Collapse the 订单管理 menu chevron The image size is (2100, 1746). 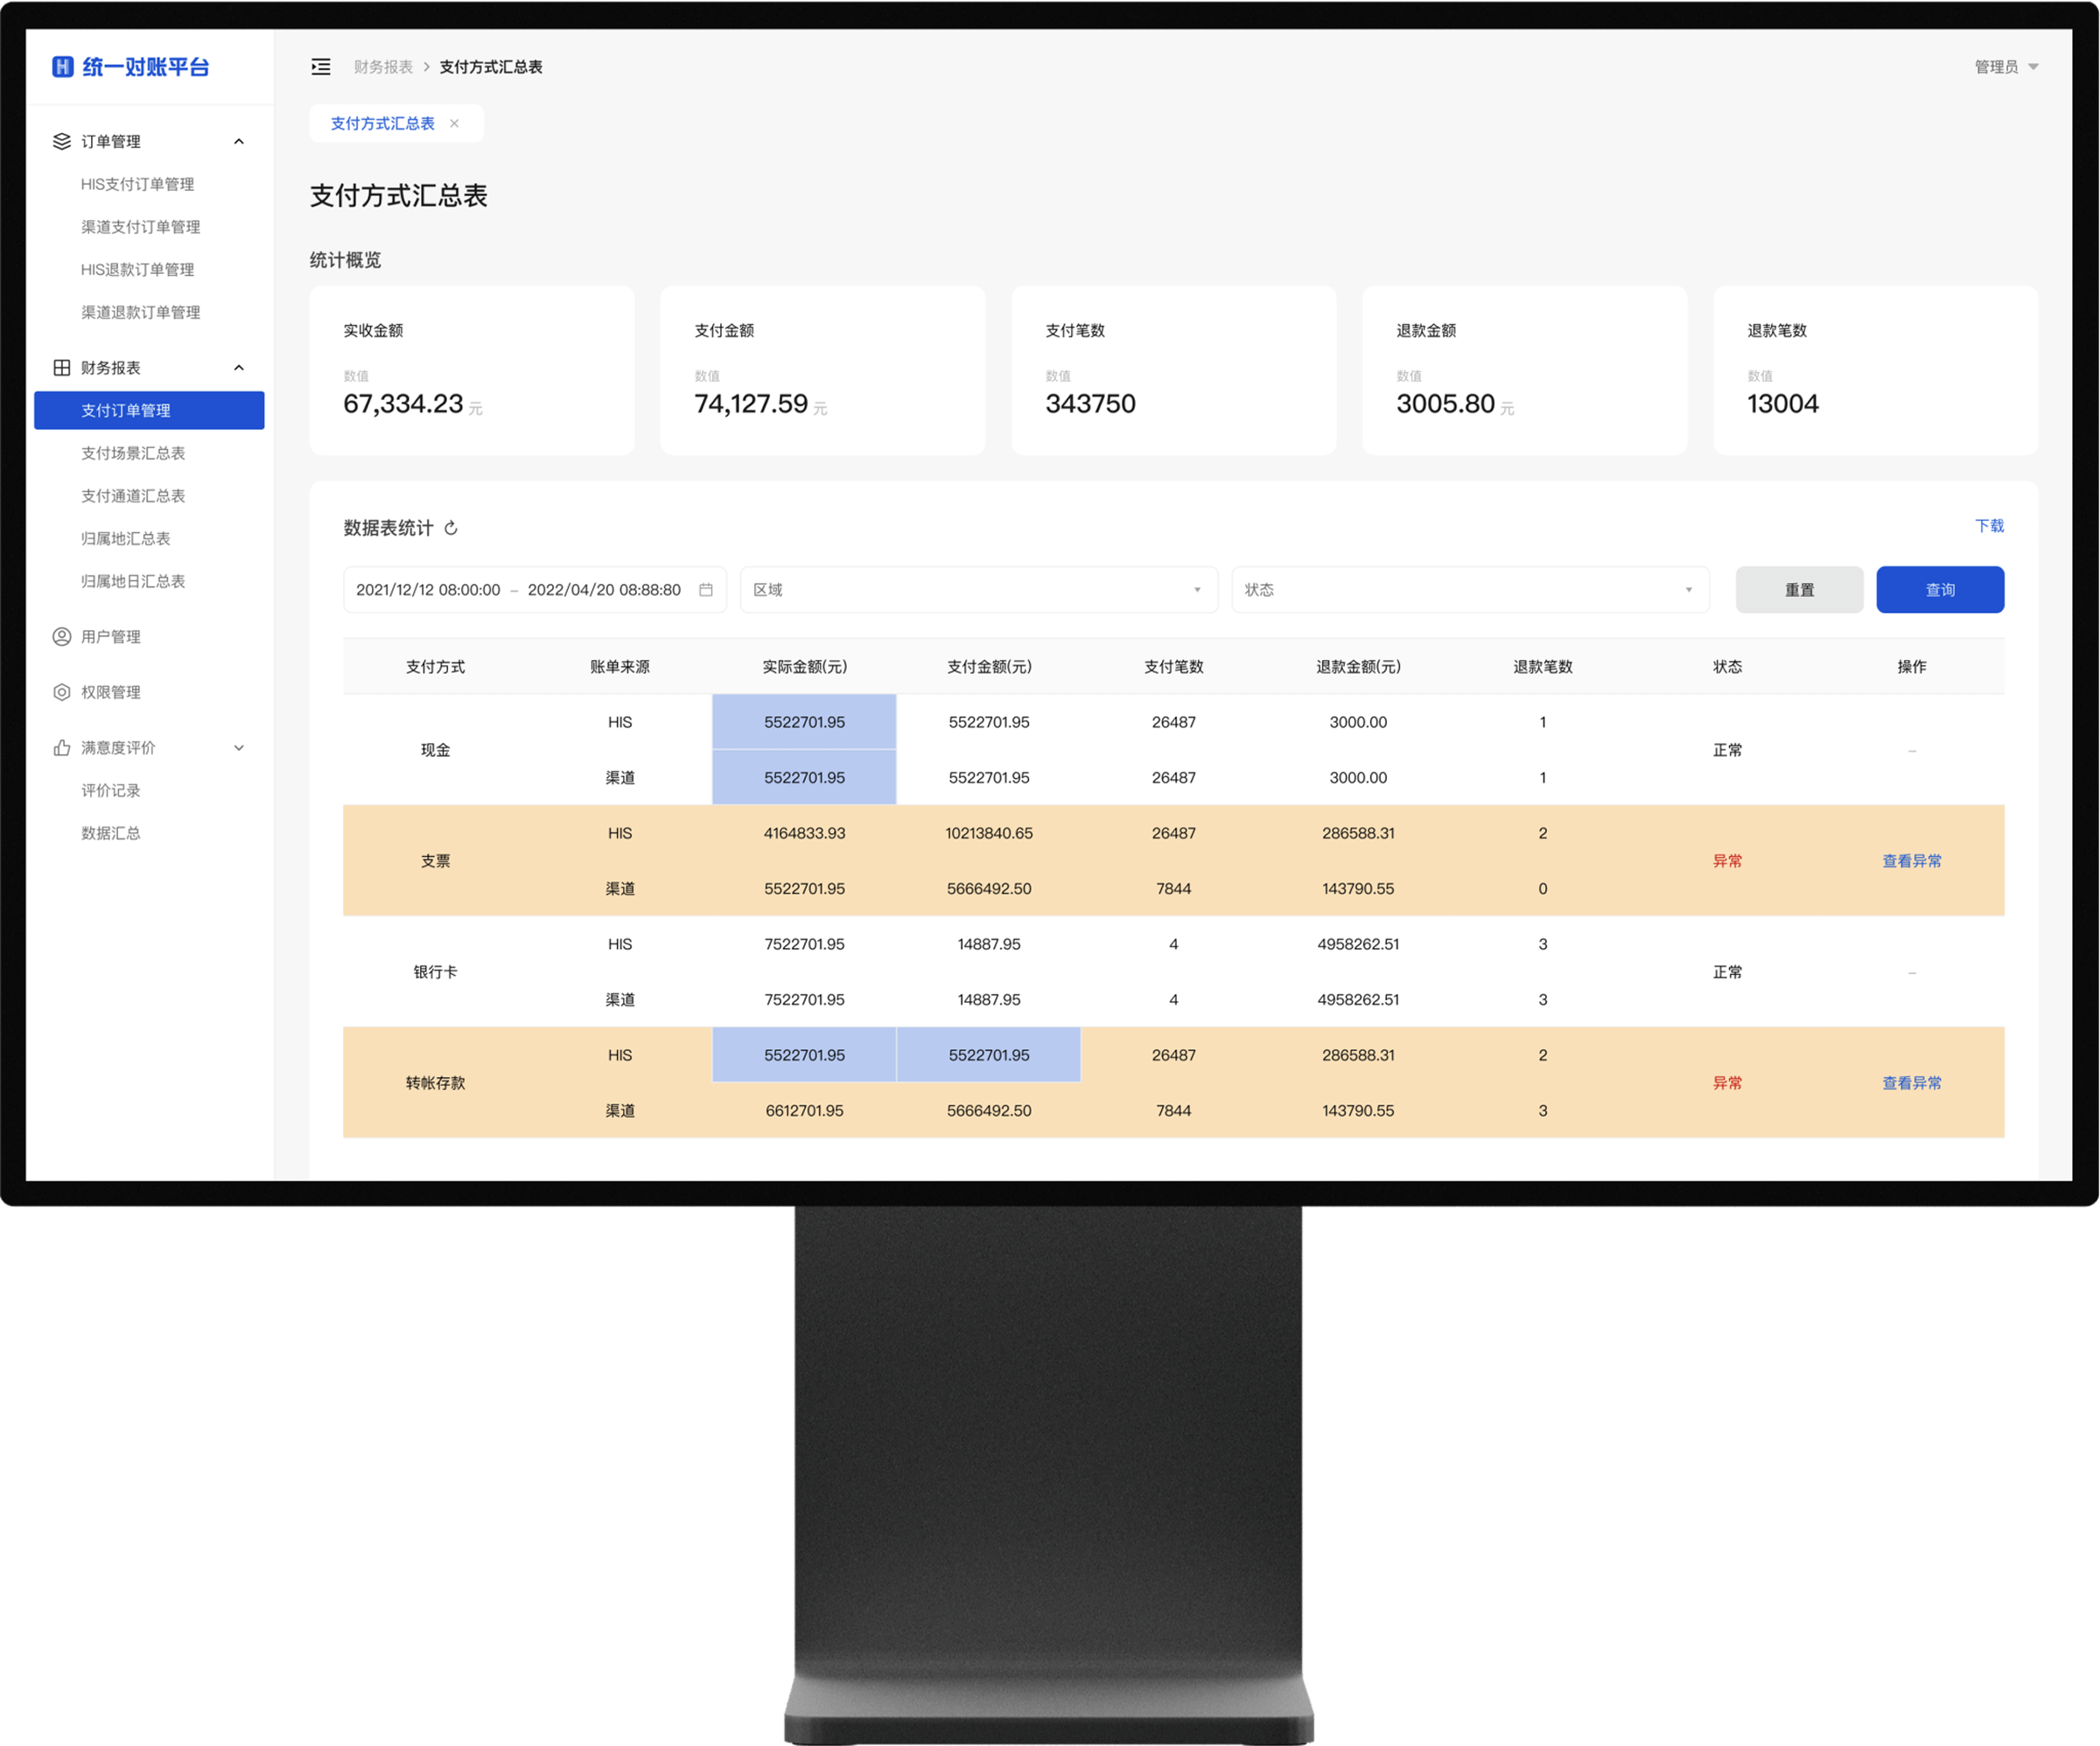239,141
